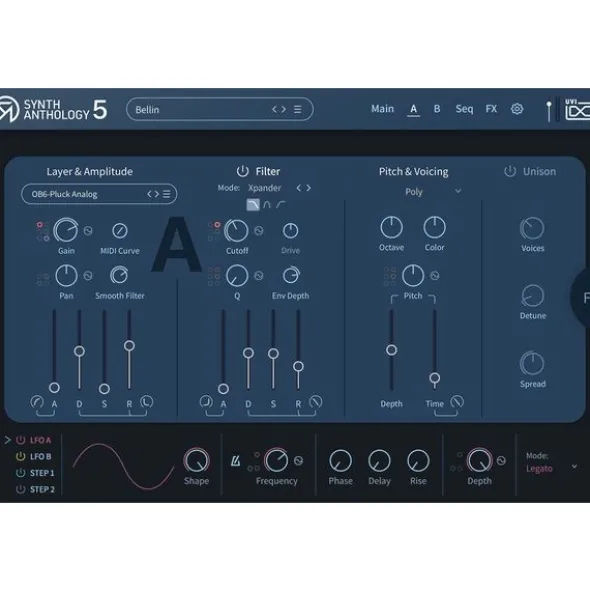Click filter release curve knob beside R
This screenshot has height=591, width=590.
coord(316,402)
